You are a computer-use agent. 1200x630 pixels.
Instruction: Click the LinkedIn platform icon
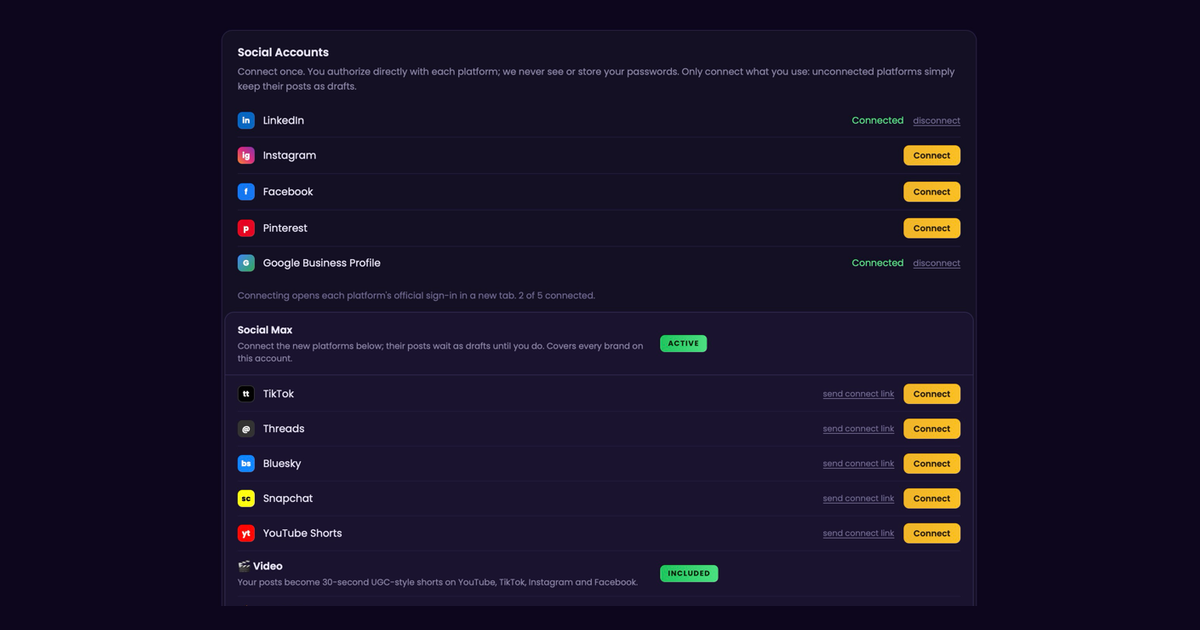point(246,120)
